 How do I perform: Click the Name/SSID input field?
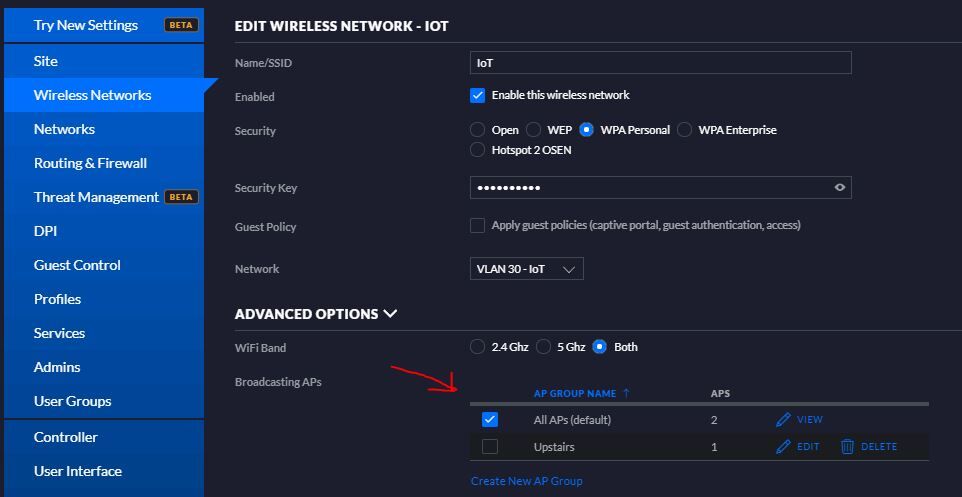coord(660,63)
